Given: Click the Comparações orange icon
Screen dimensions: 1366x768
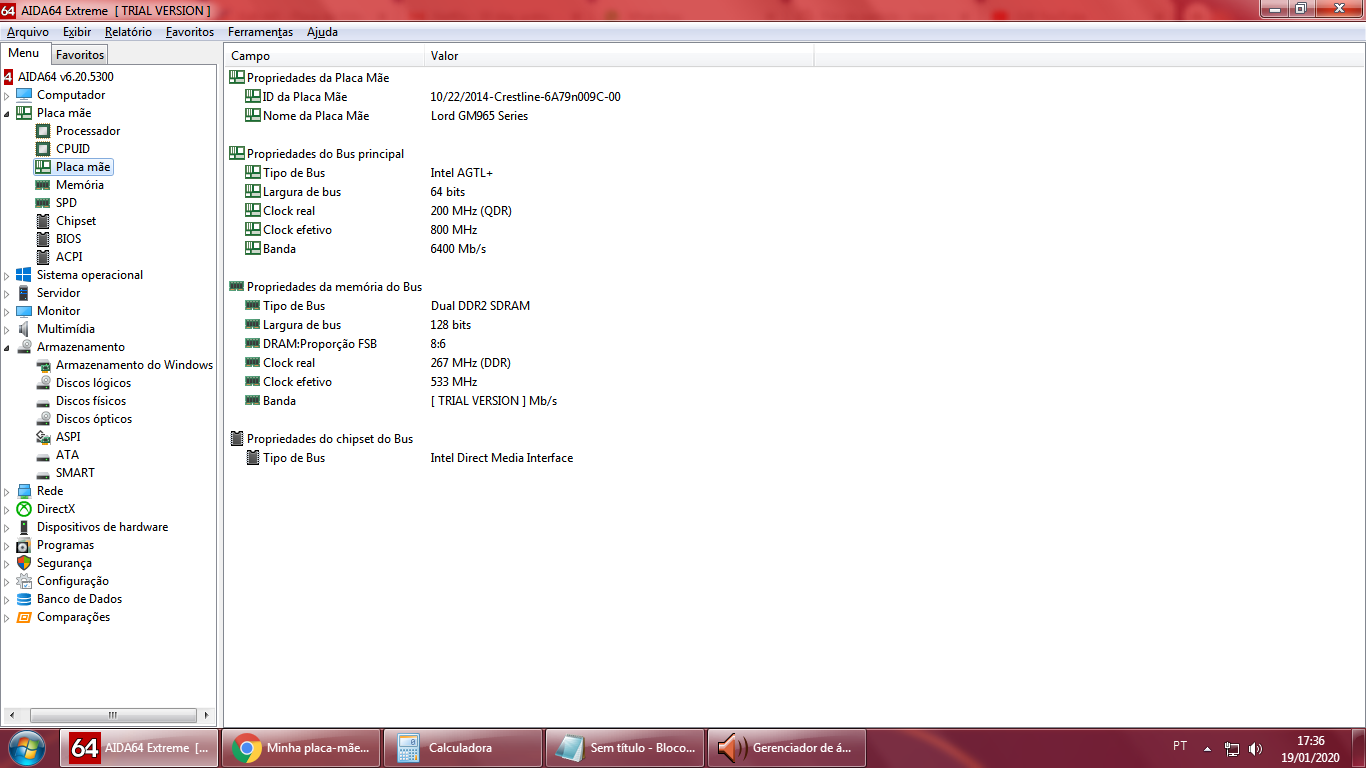Looking at the screenshot, I should click(24, 617).
